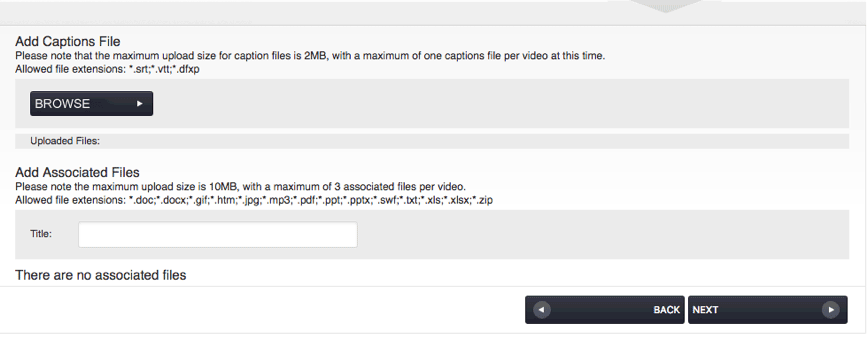Click the Add Associated Files heading

pos(78,172)
